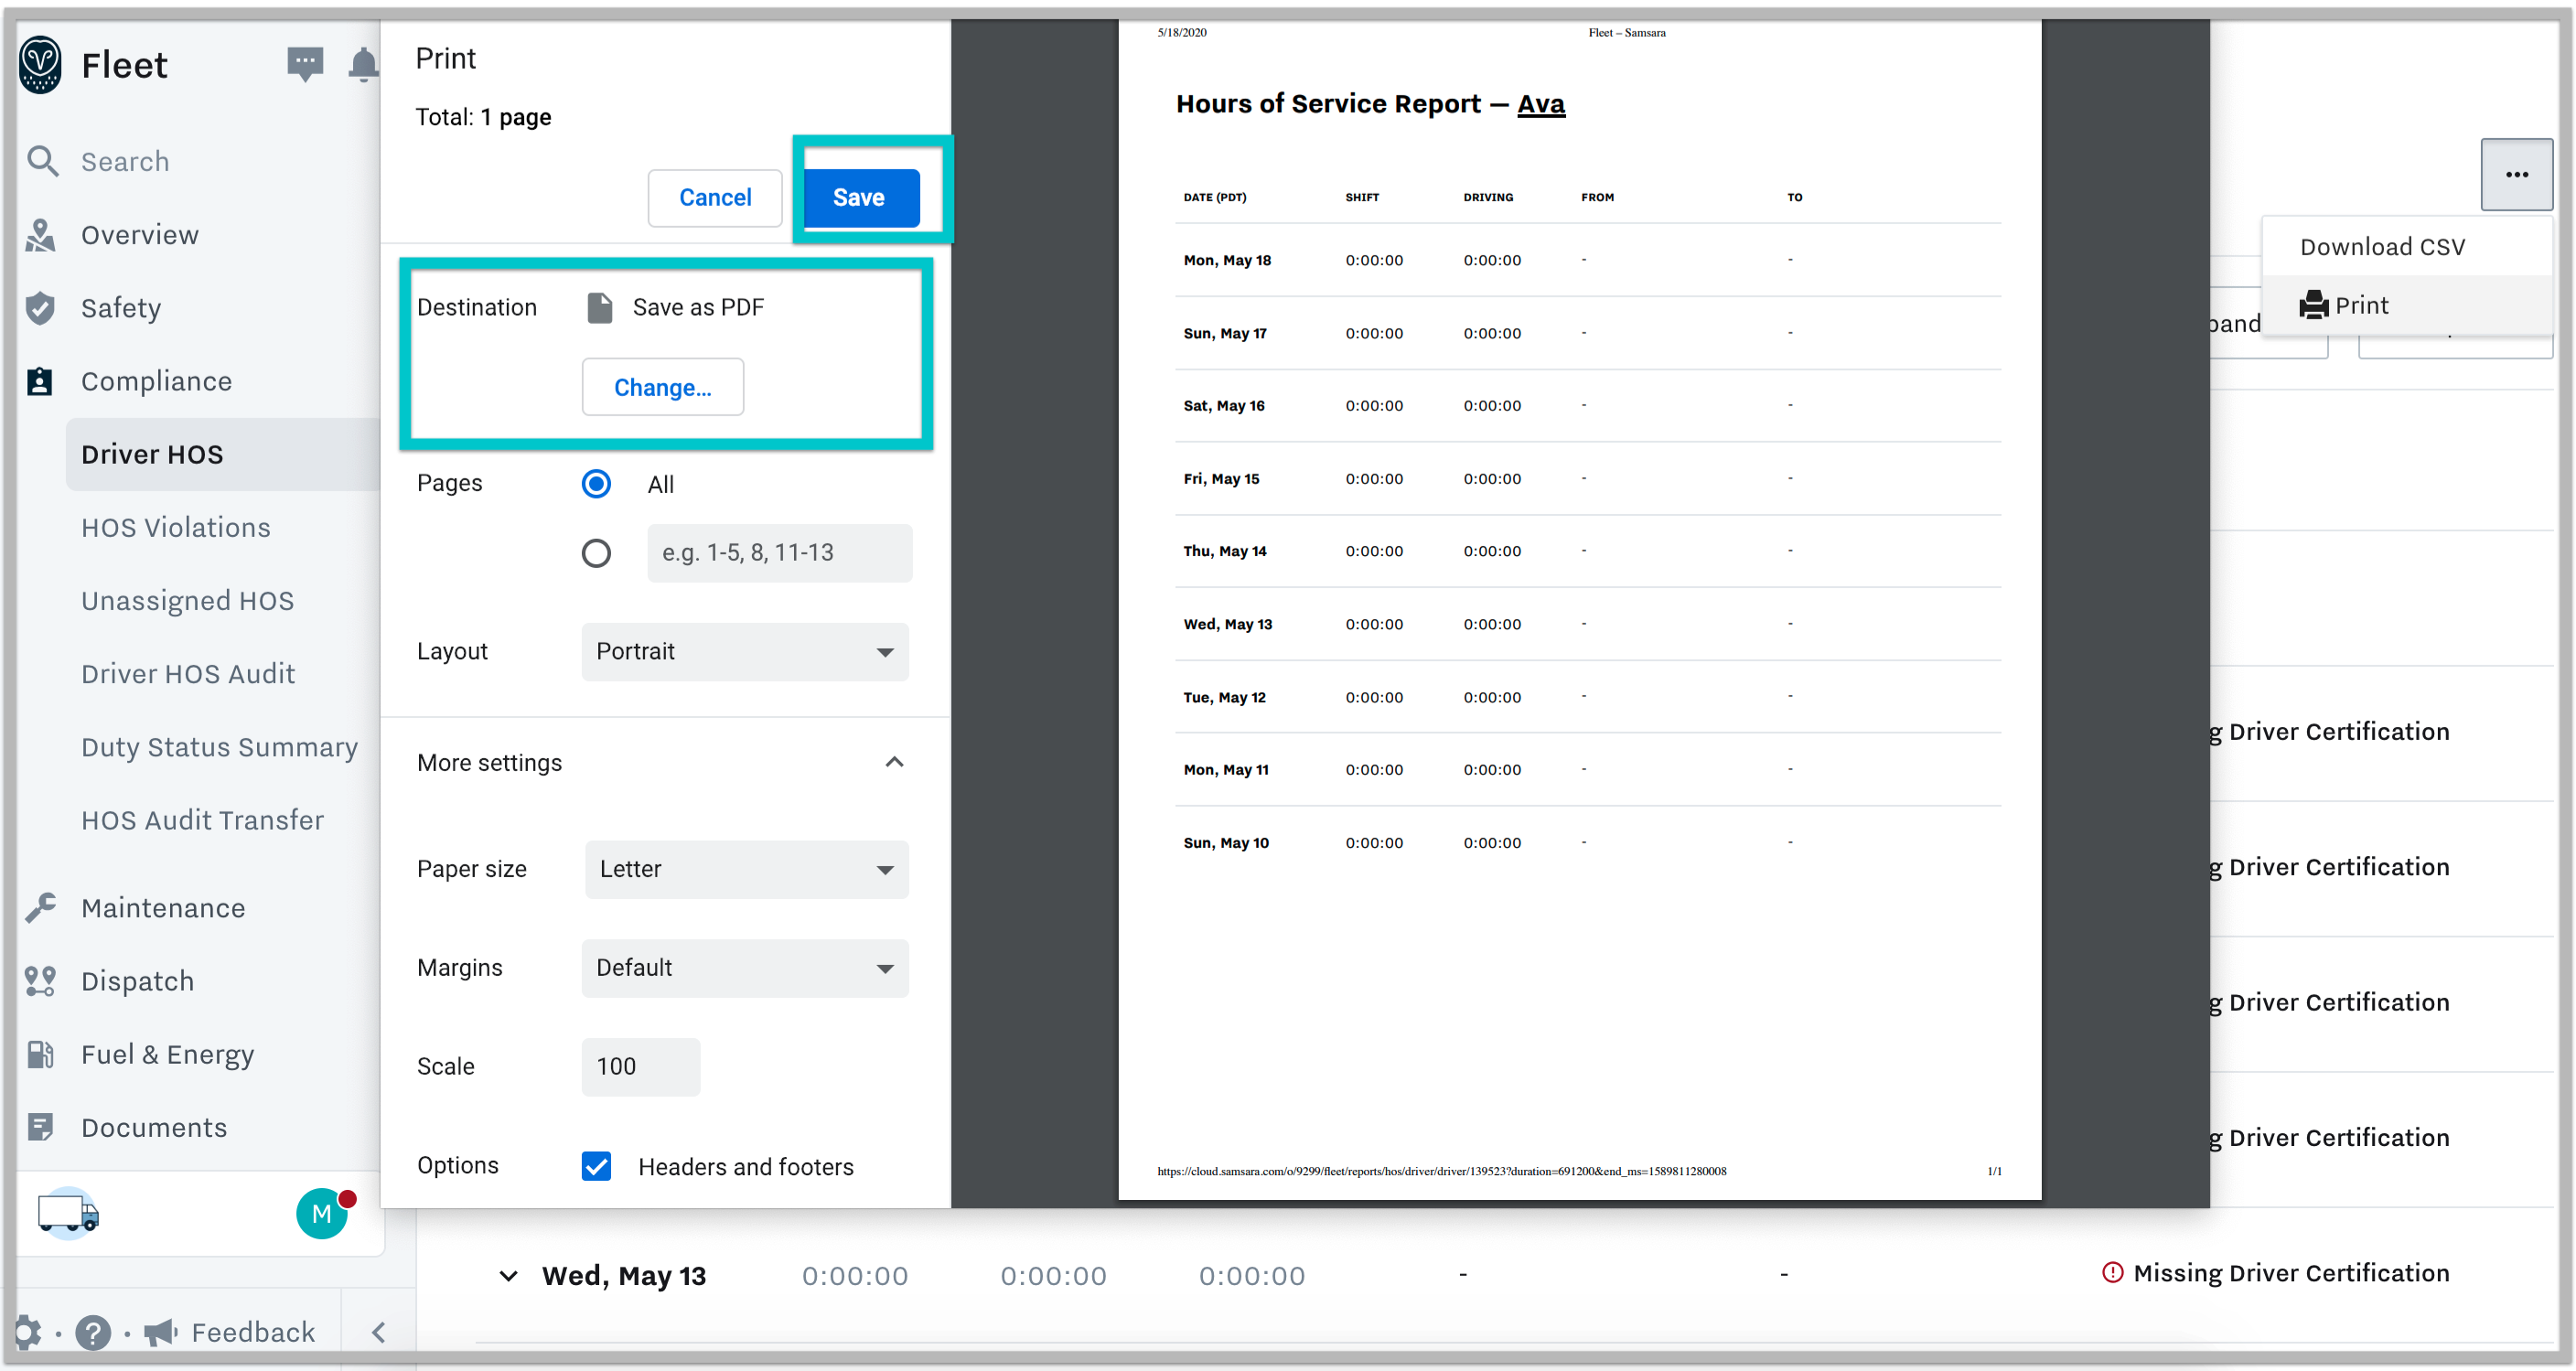Open the Paper size dropdown
Screen dimensions: 2576x1371
[x=745, y=871]
